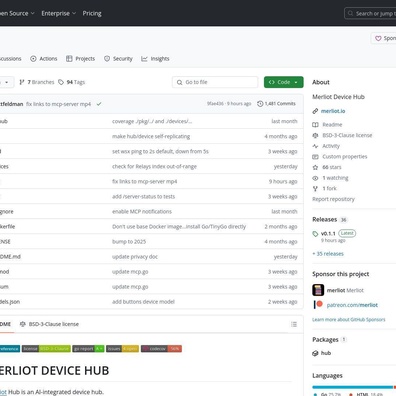Click the link icon beside merliot.io

point(315,111)
